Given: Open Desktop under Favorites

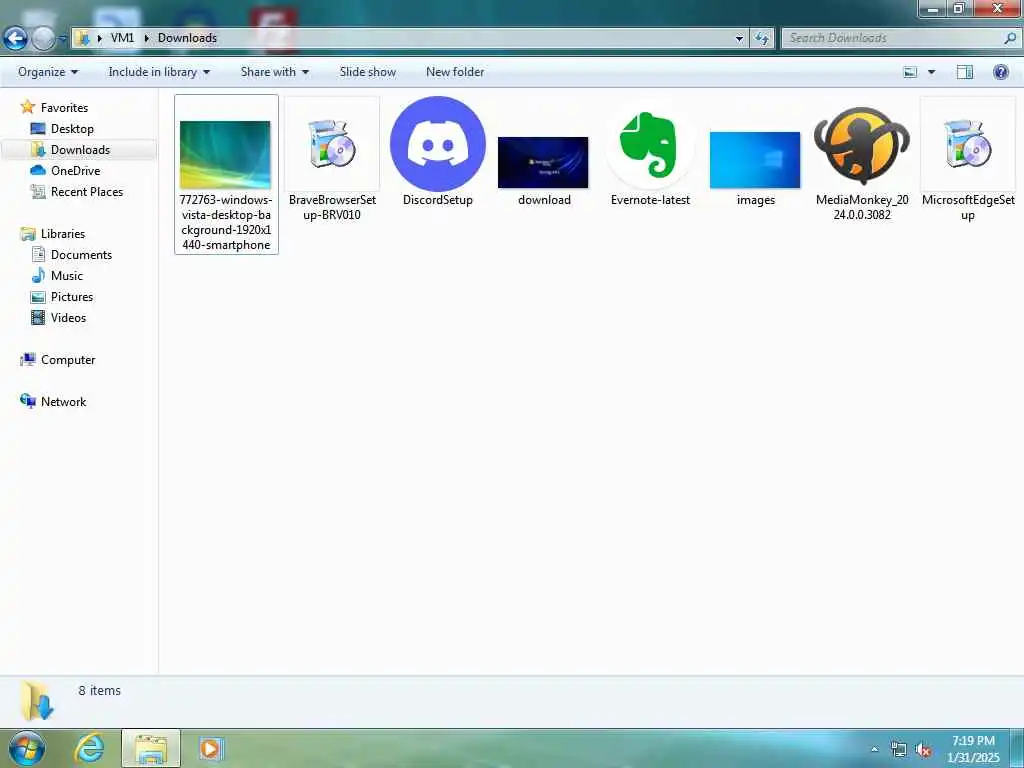Looking at the screenshot, I should pos(72,129).
